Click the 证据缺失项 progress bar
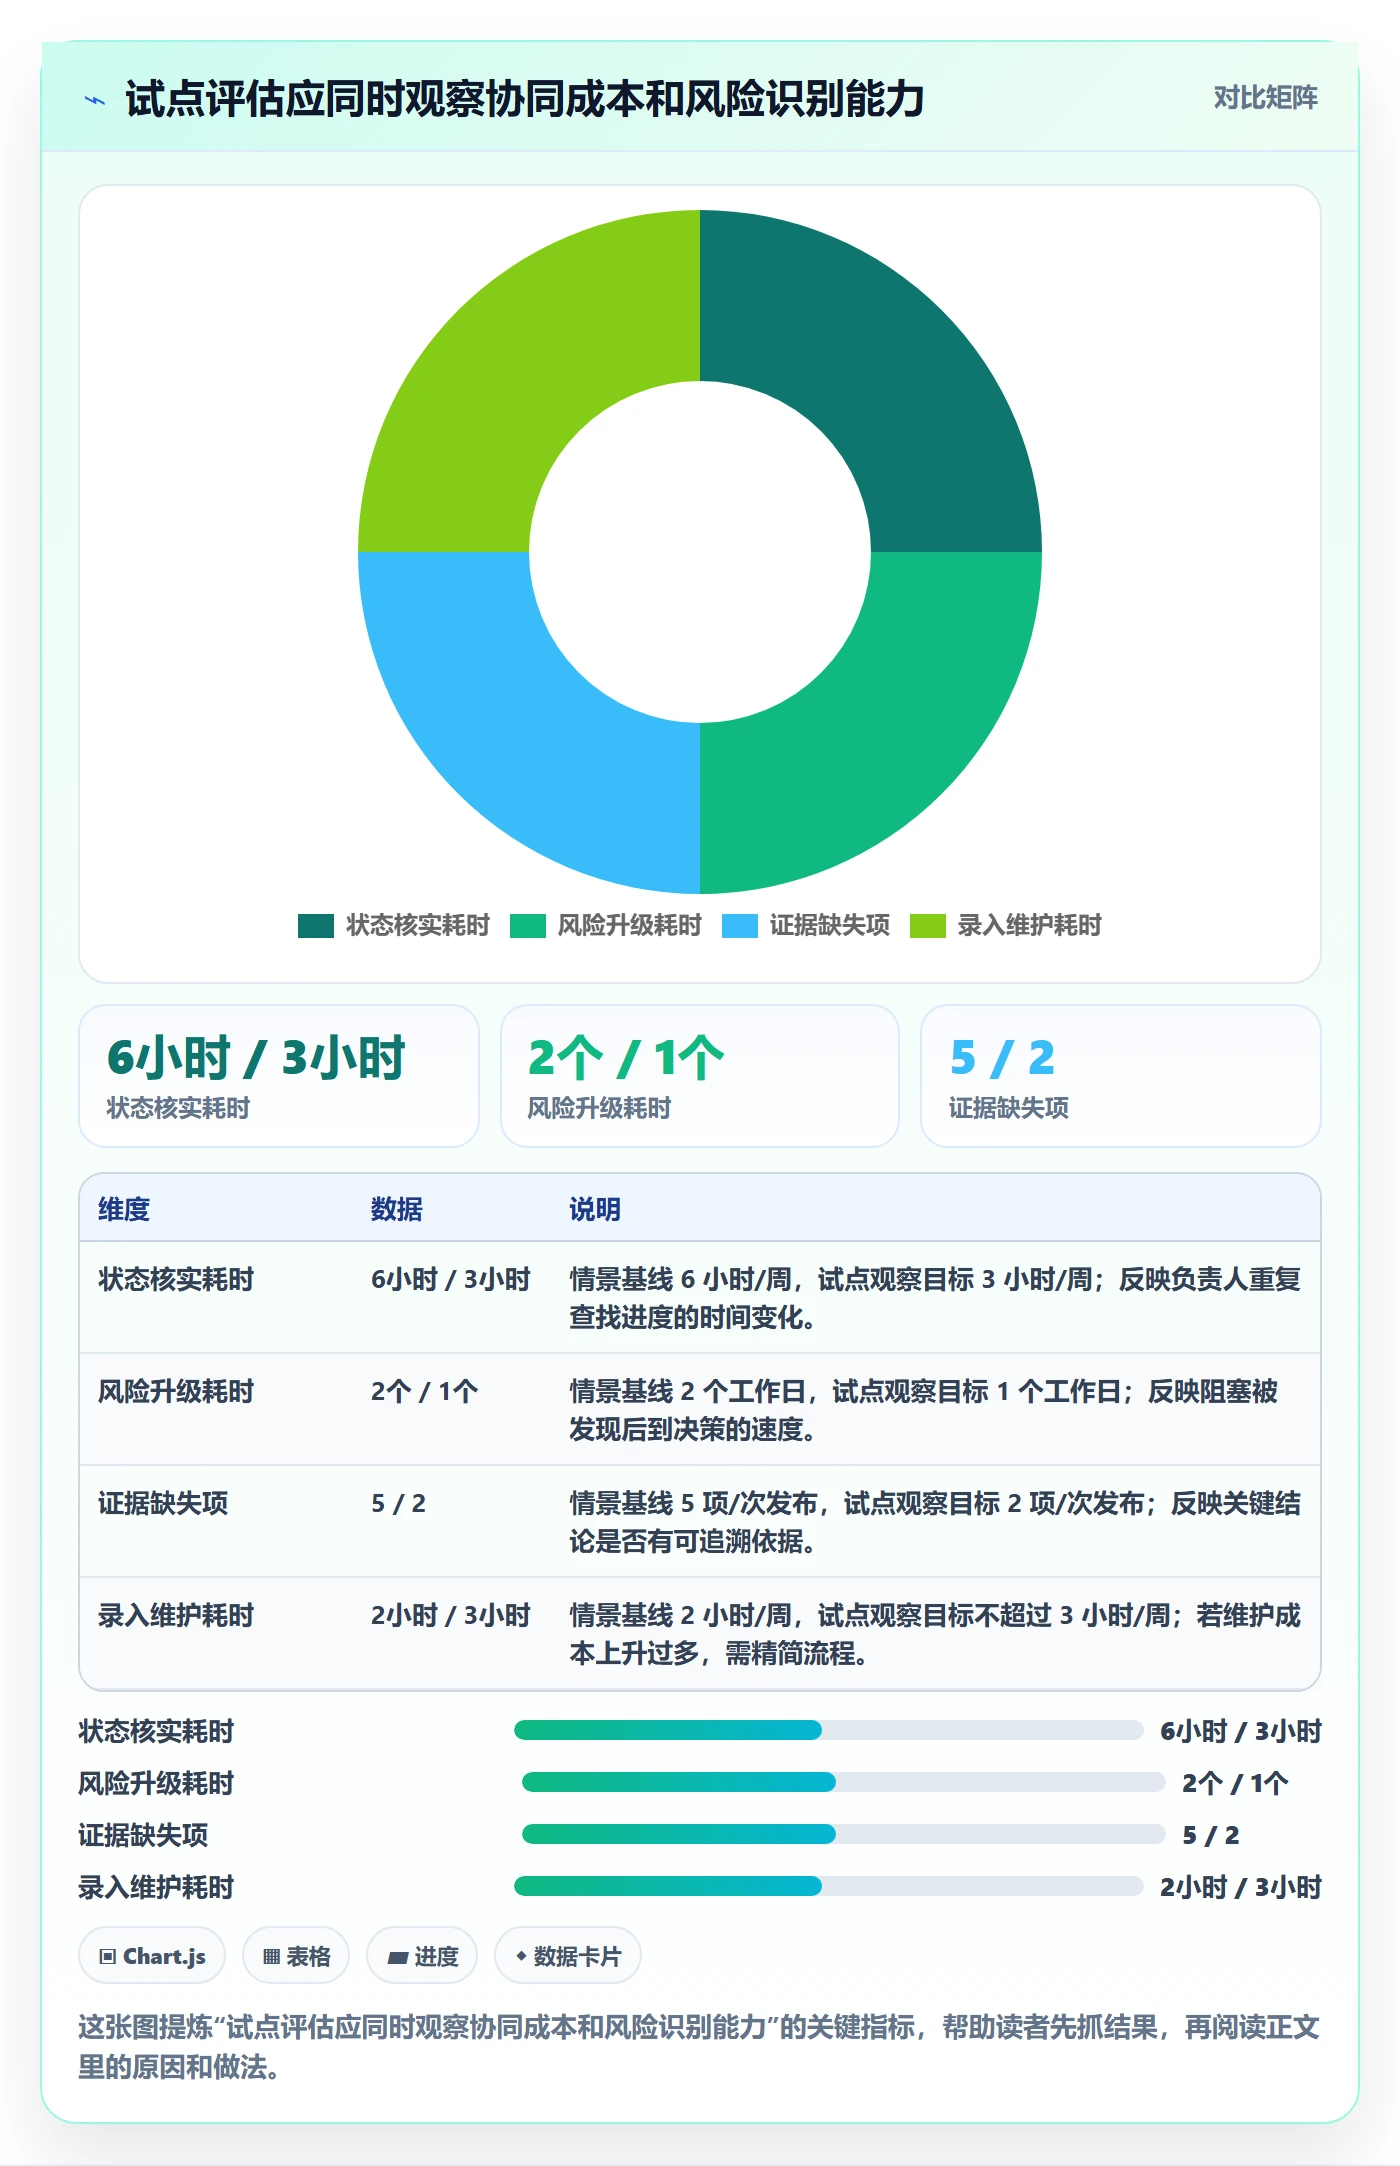This screenshot has width=1400, height=2166. click(x=844, y=1834)
